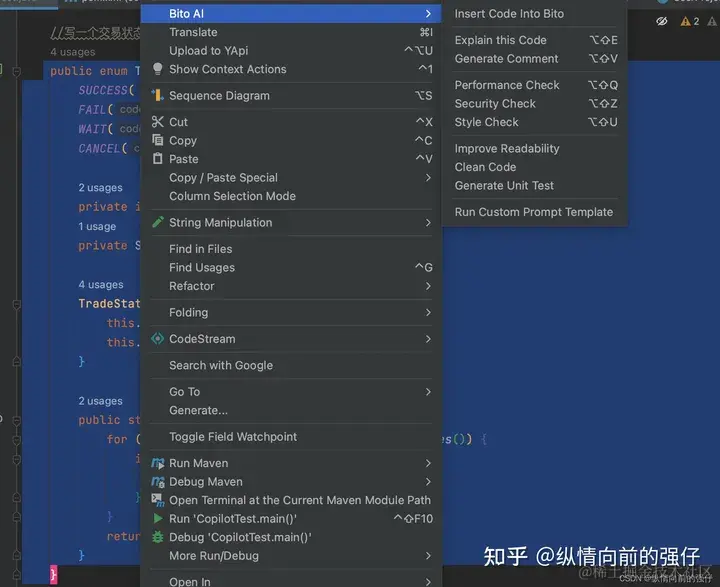This screenshot has height=587, width=720.
Task: Choose Generate Unit Test
Action: pos(534,186)
